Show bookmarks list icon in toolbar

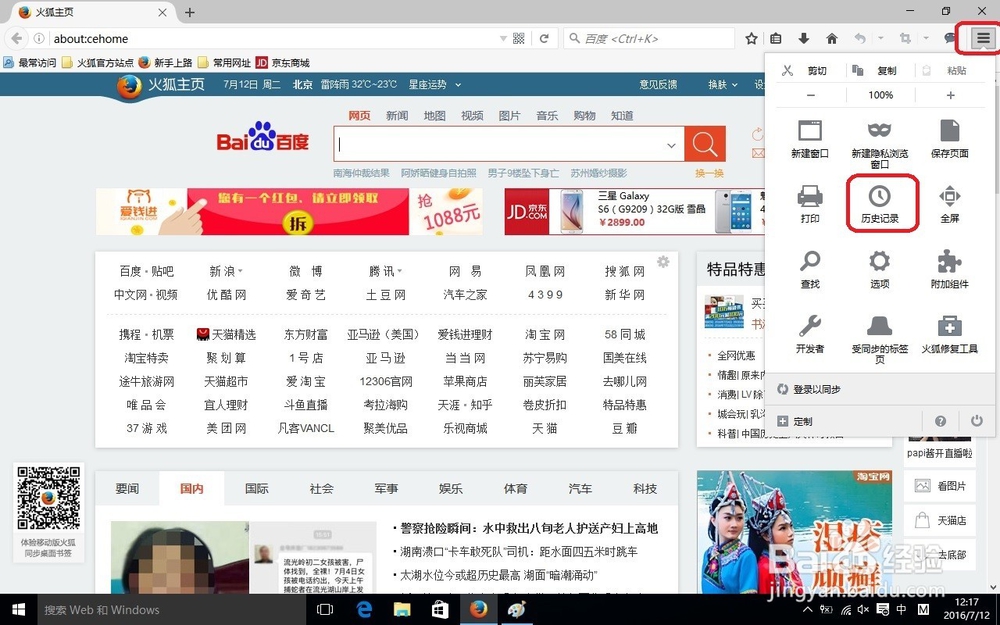[776, 38]
